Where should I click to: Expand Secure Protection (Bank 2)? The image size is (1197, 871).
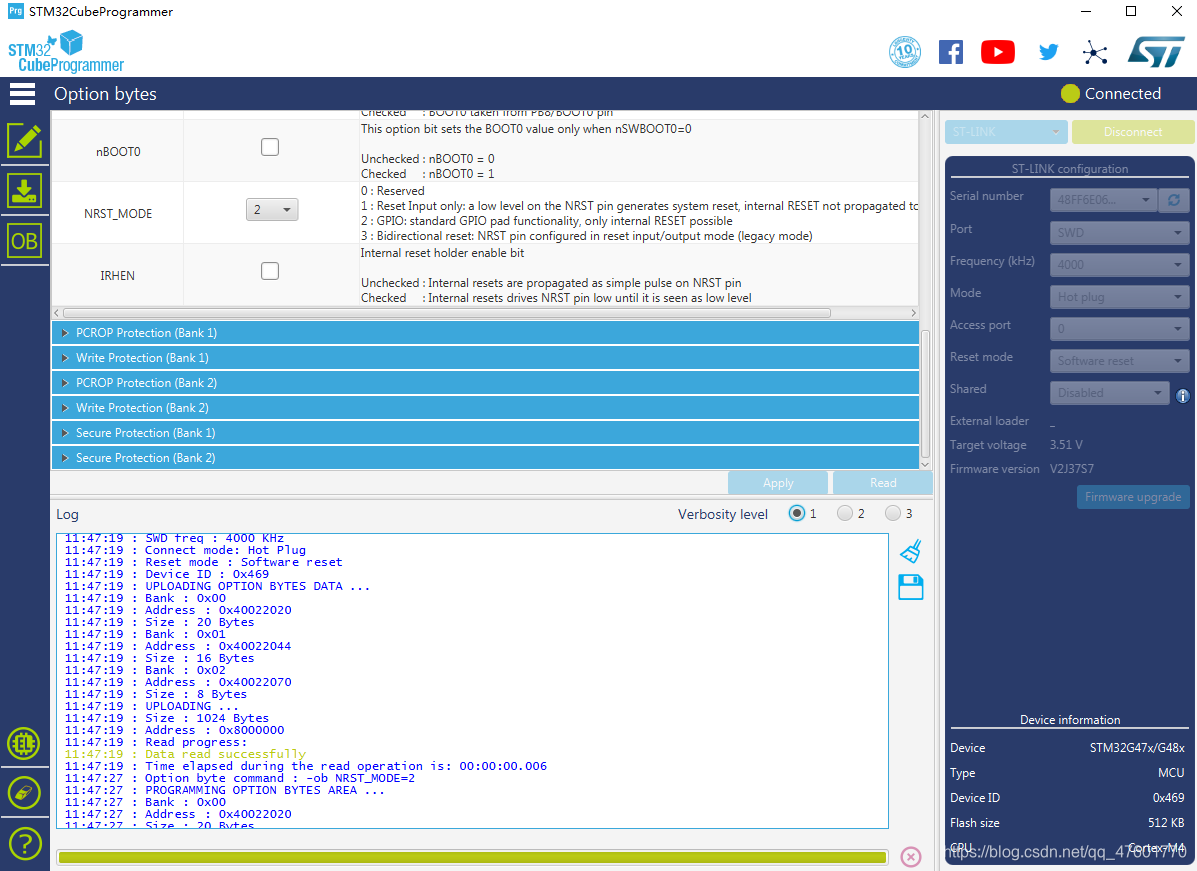click(x=486, y=458)
